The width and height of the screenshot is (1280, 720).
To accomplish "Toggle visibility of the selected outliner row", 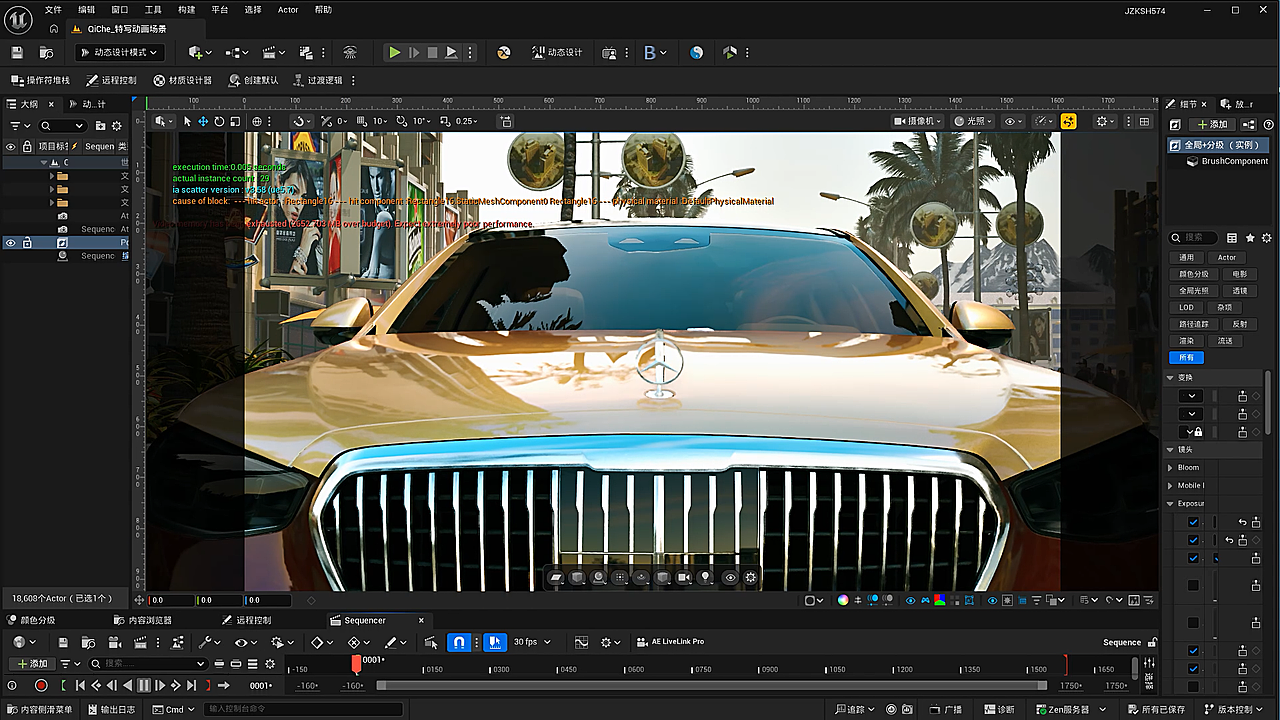I will click(11, 243).
